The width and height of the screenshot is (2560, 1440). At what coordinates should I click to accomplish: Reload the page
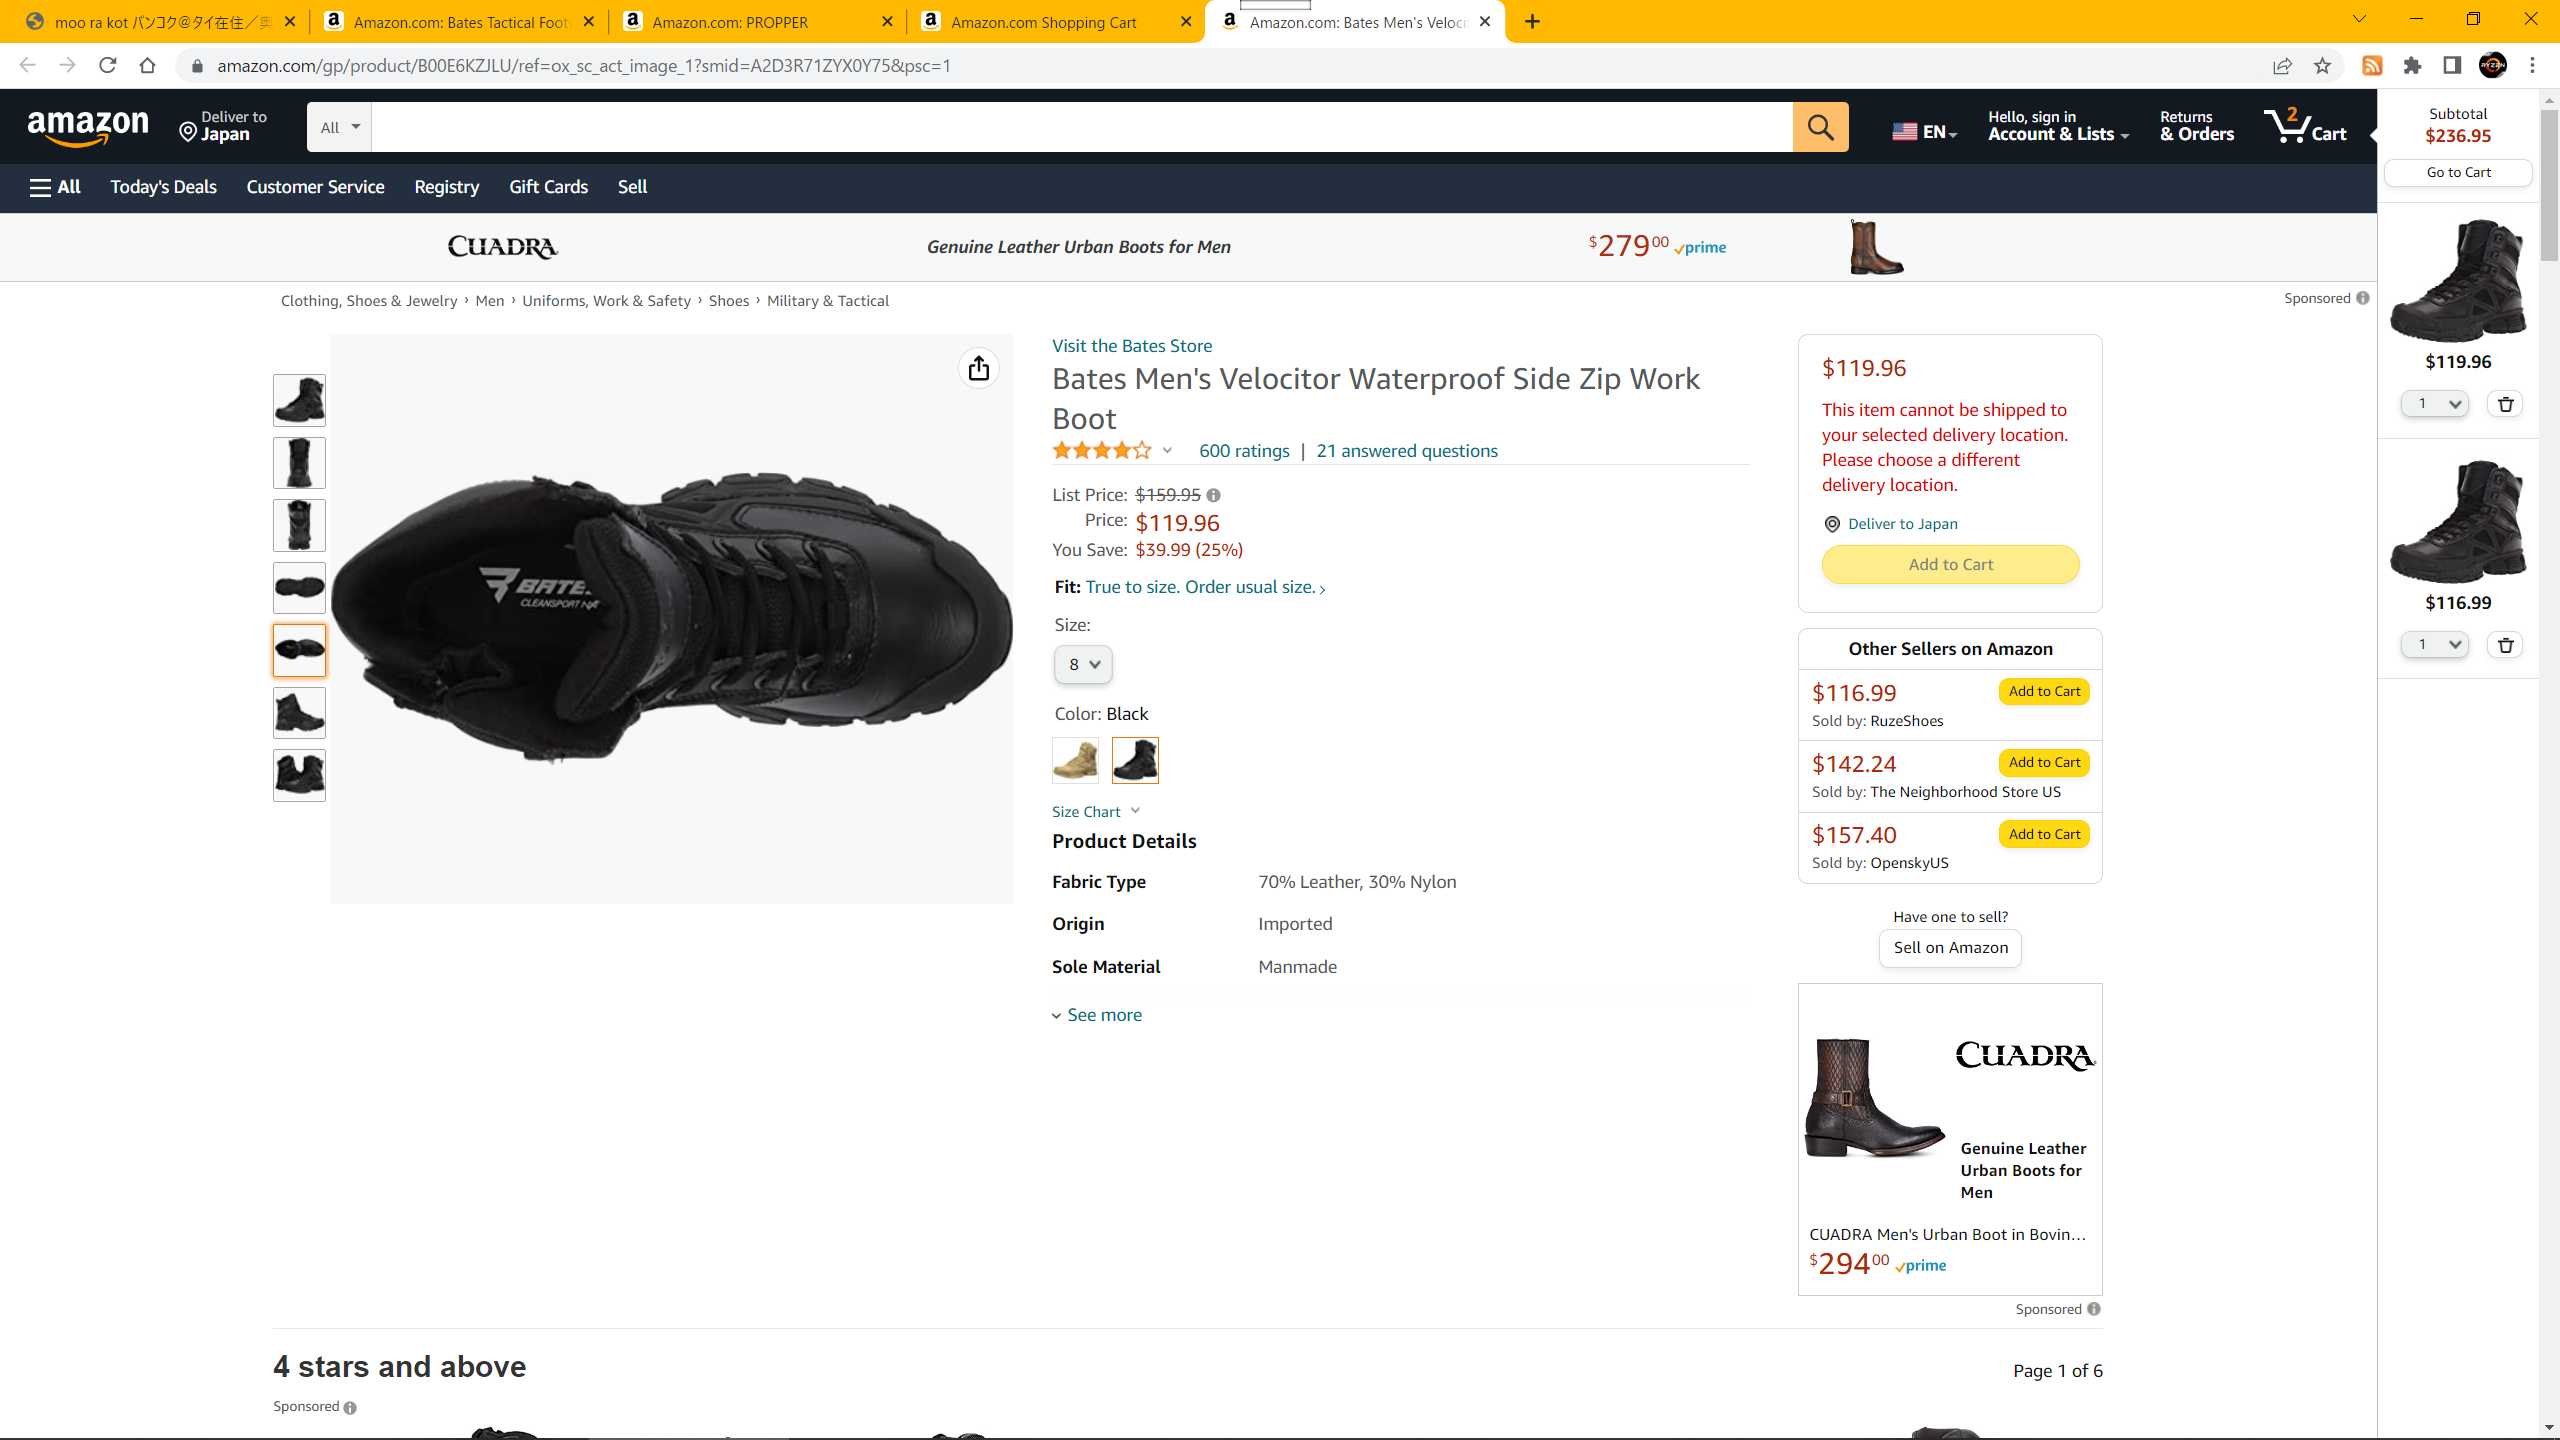(108, 66)
